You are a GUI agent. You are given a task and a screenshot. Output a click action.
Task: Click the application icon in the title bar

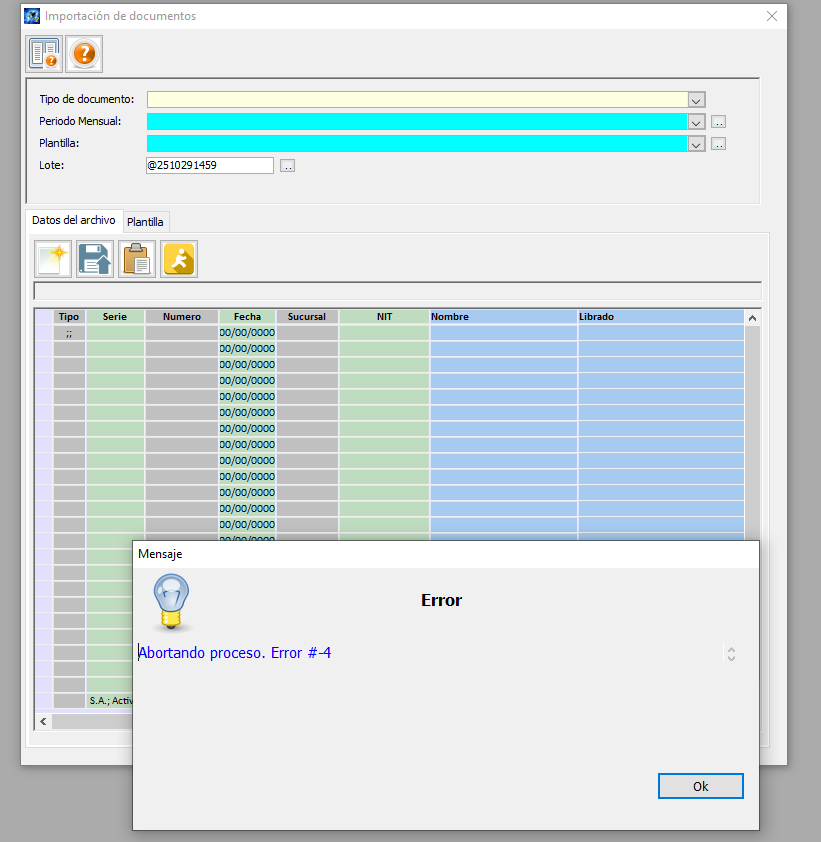click(x=32, y=16)
